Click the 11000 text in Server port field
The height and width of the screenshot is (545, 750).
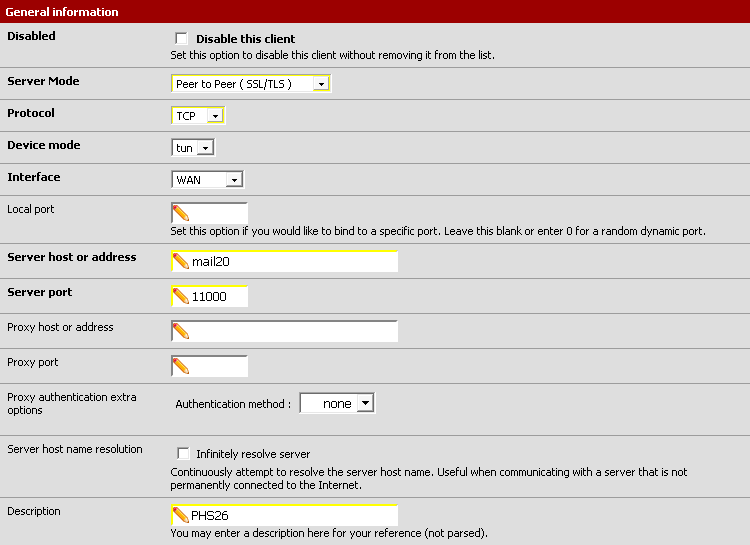[209, 296]
